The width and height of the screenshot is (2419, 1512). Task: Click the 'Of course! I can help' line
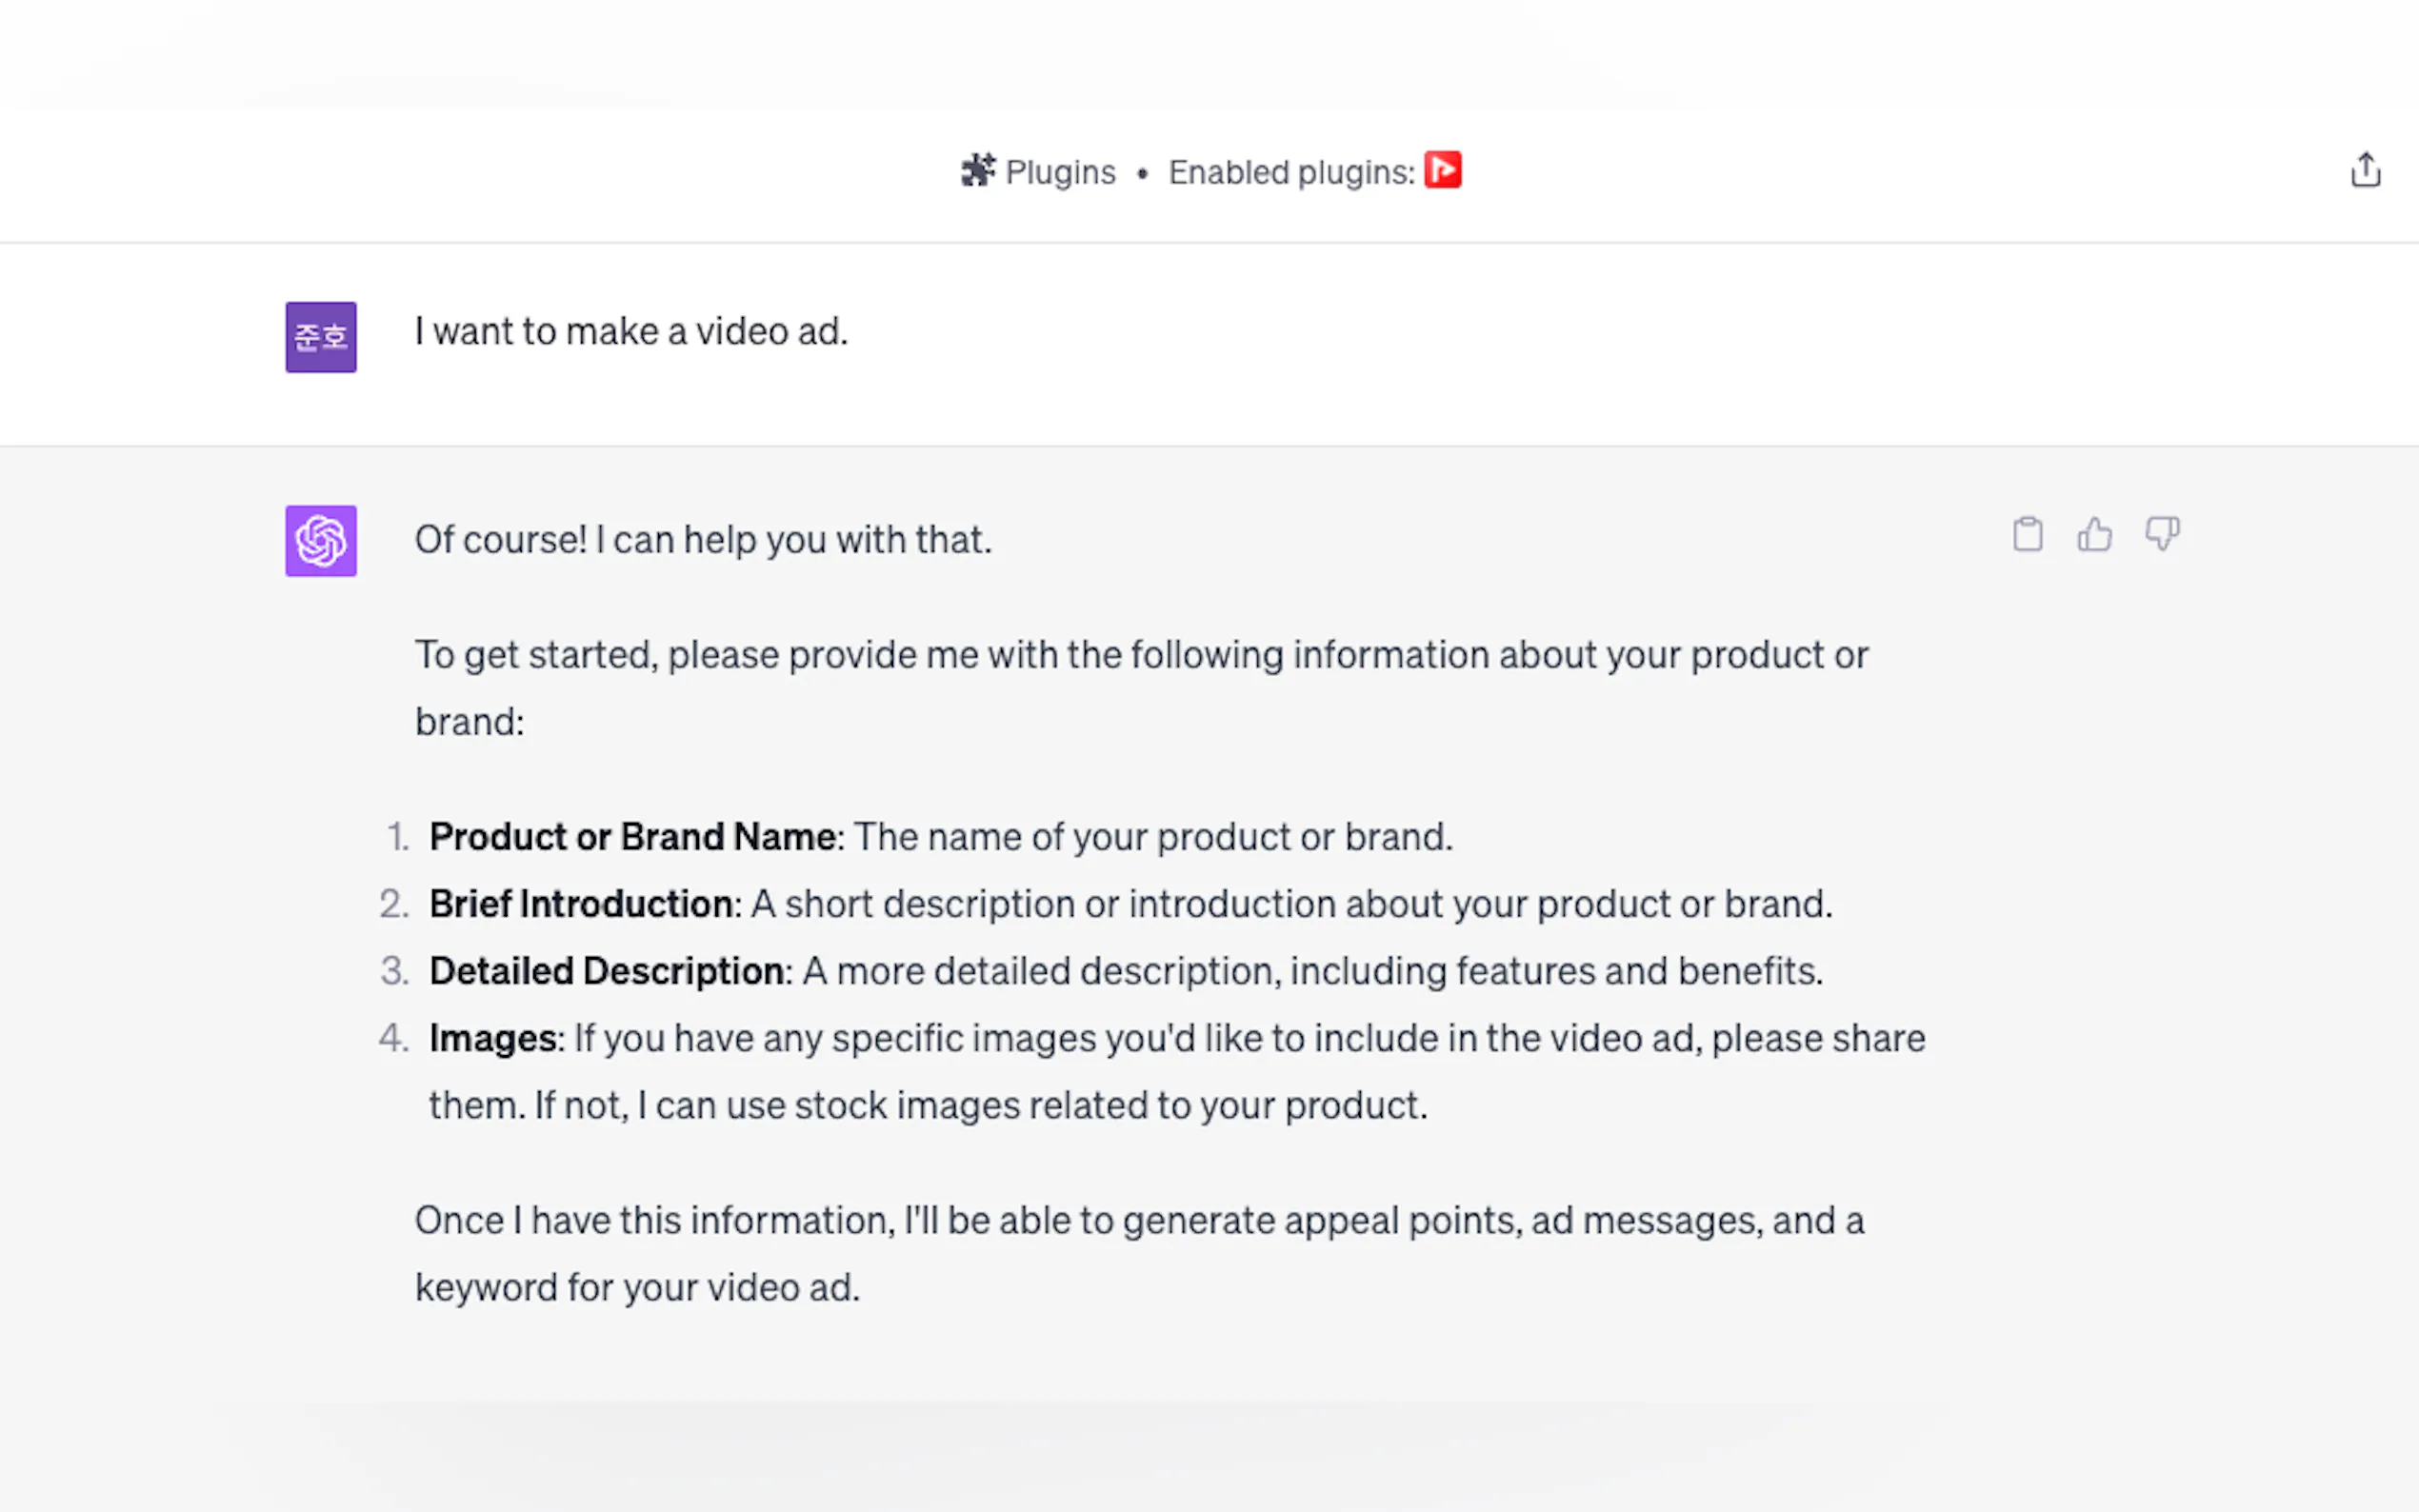(703, 540)
